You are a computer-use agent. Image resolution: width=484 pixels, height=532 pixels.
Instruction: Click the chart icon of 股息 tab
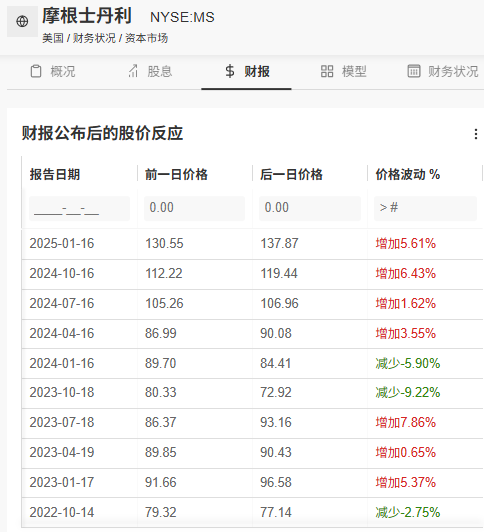click(x=133, y=71)
